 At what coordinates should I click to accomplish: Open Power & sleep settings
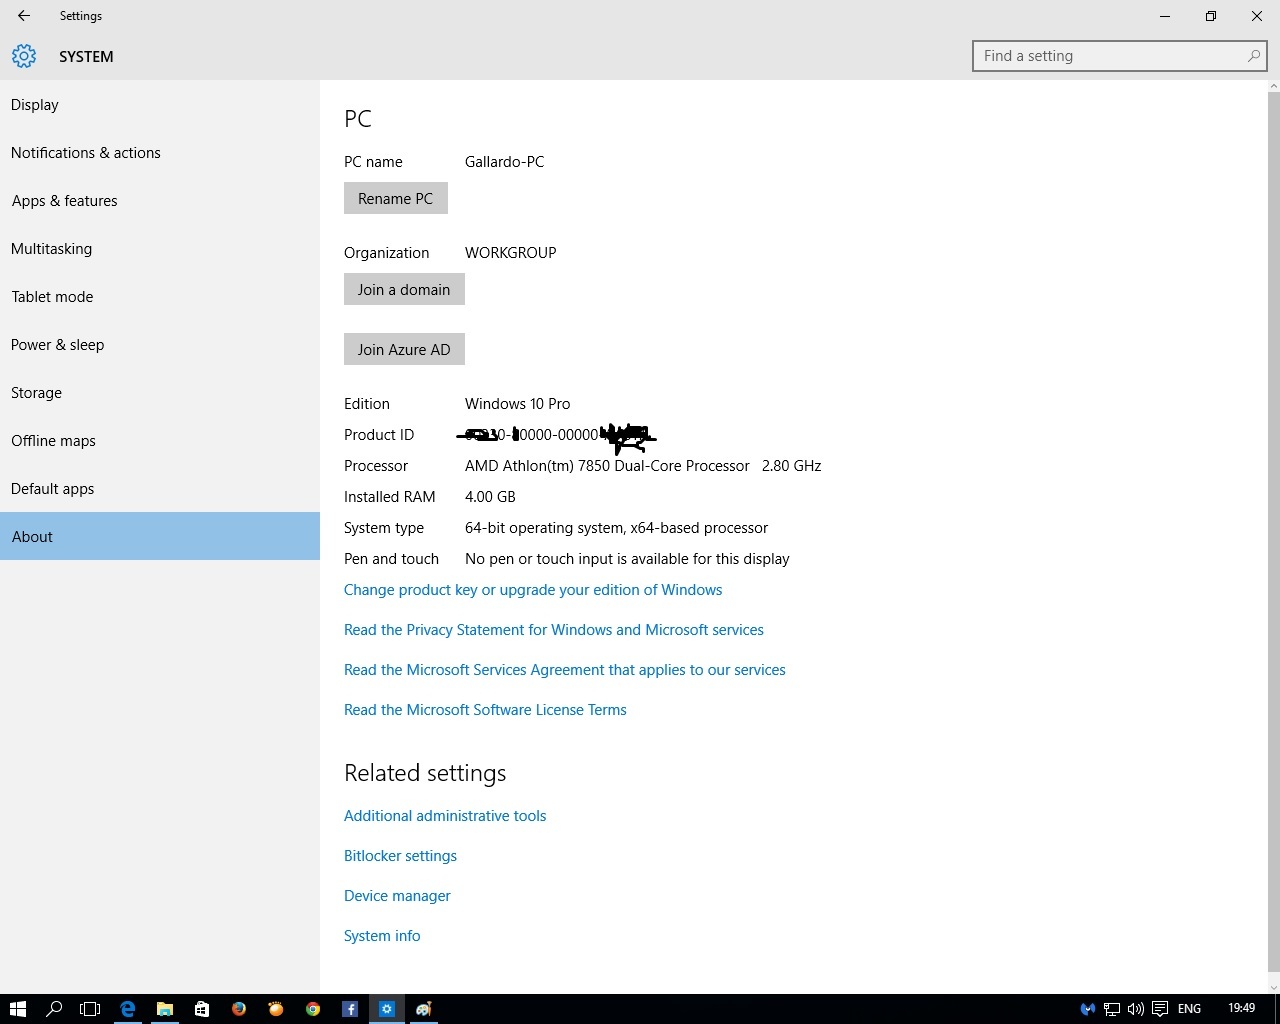click(160, 345)
